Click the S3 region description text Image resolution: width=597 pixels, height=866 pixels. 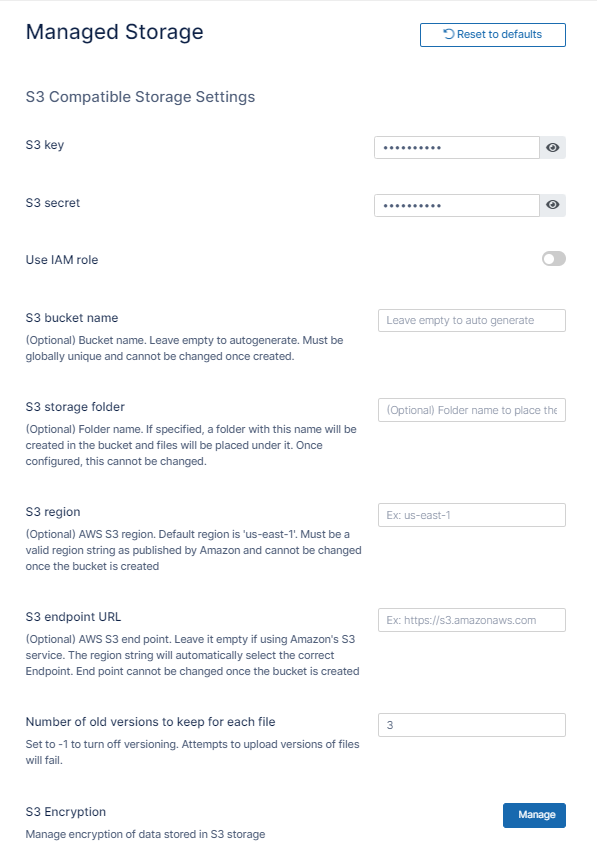[x=193, y=550]
